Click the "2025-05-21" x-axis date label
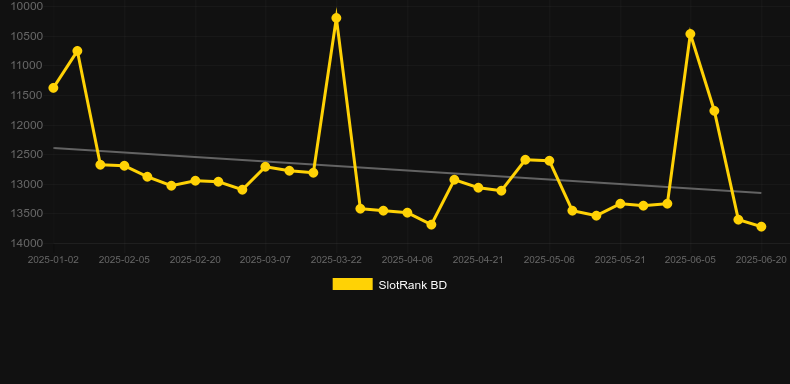 (620, 260)
